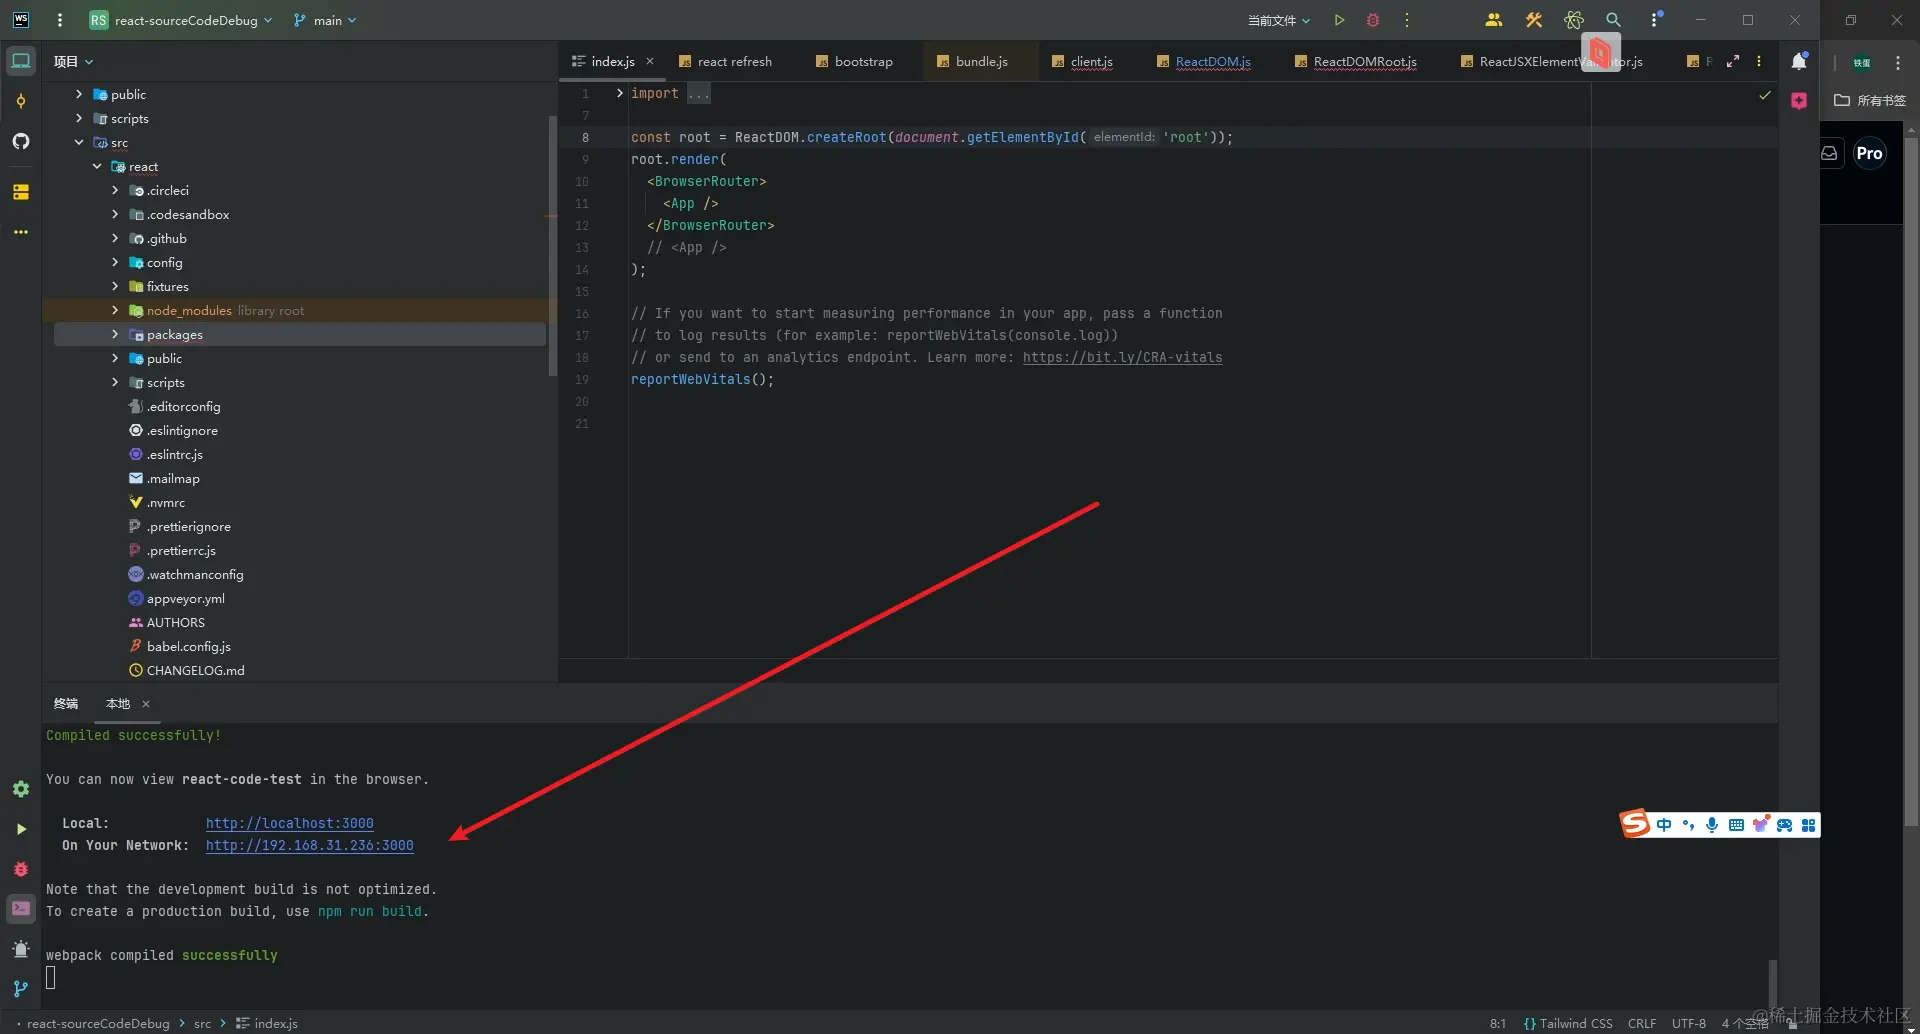Open more run actions next to debug
Image resolution: width=1920 pixels, height=1034 pixels.
pyautogui.click(x=1407, y=20)
